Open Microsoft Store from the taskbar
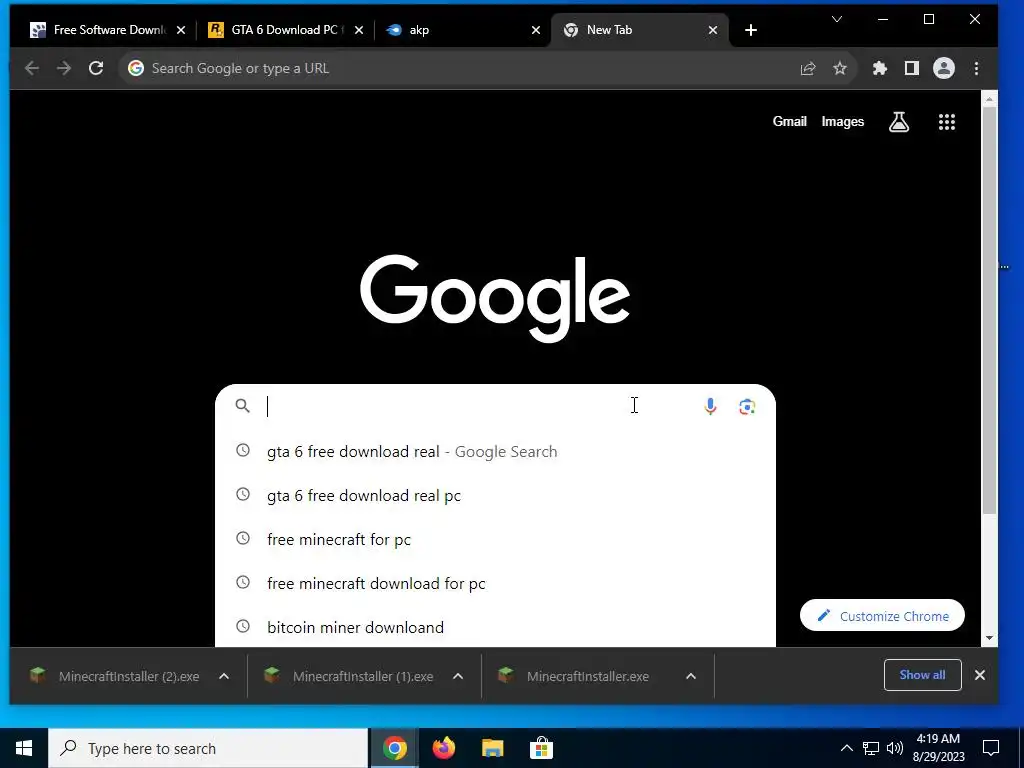The height and width of the screenshot is (768, 1024). pos(541,748)
